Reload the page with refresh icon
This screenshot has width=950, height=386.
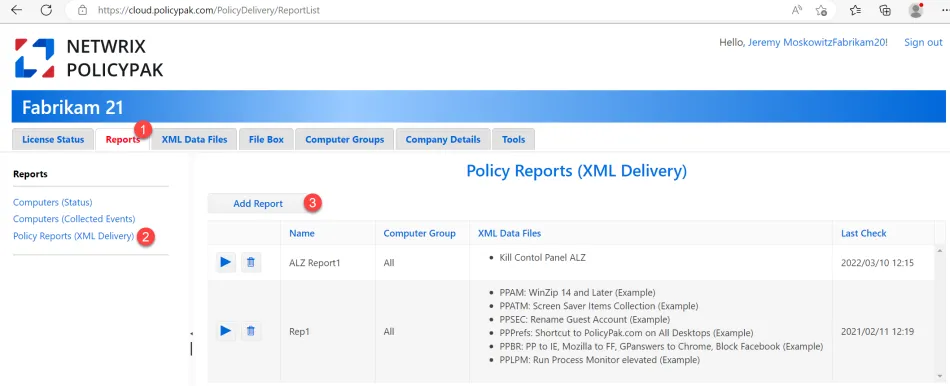pyautogui.click(x=46, y=10)
